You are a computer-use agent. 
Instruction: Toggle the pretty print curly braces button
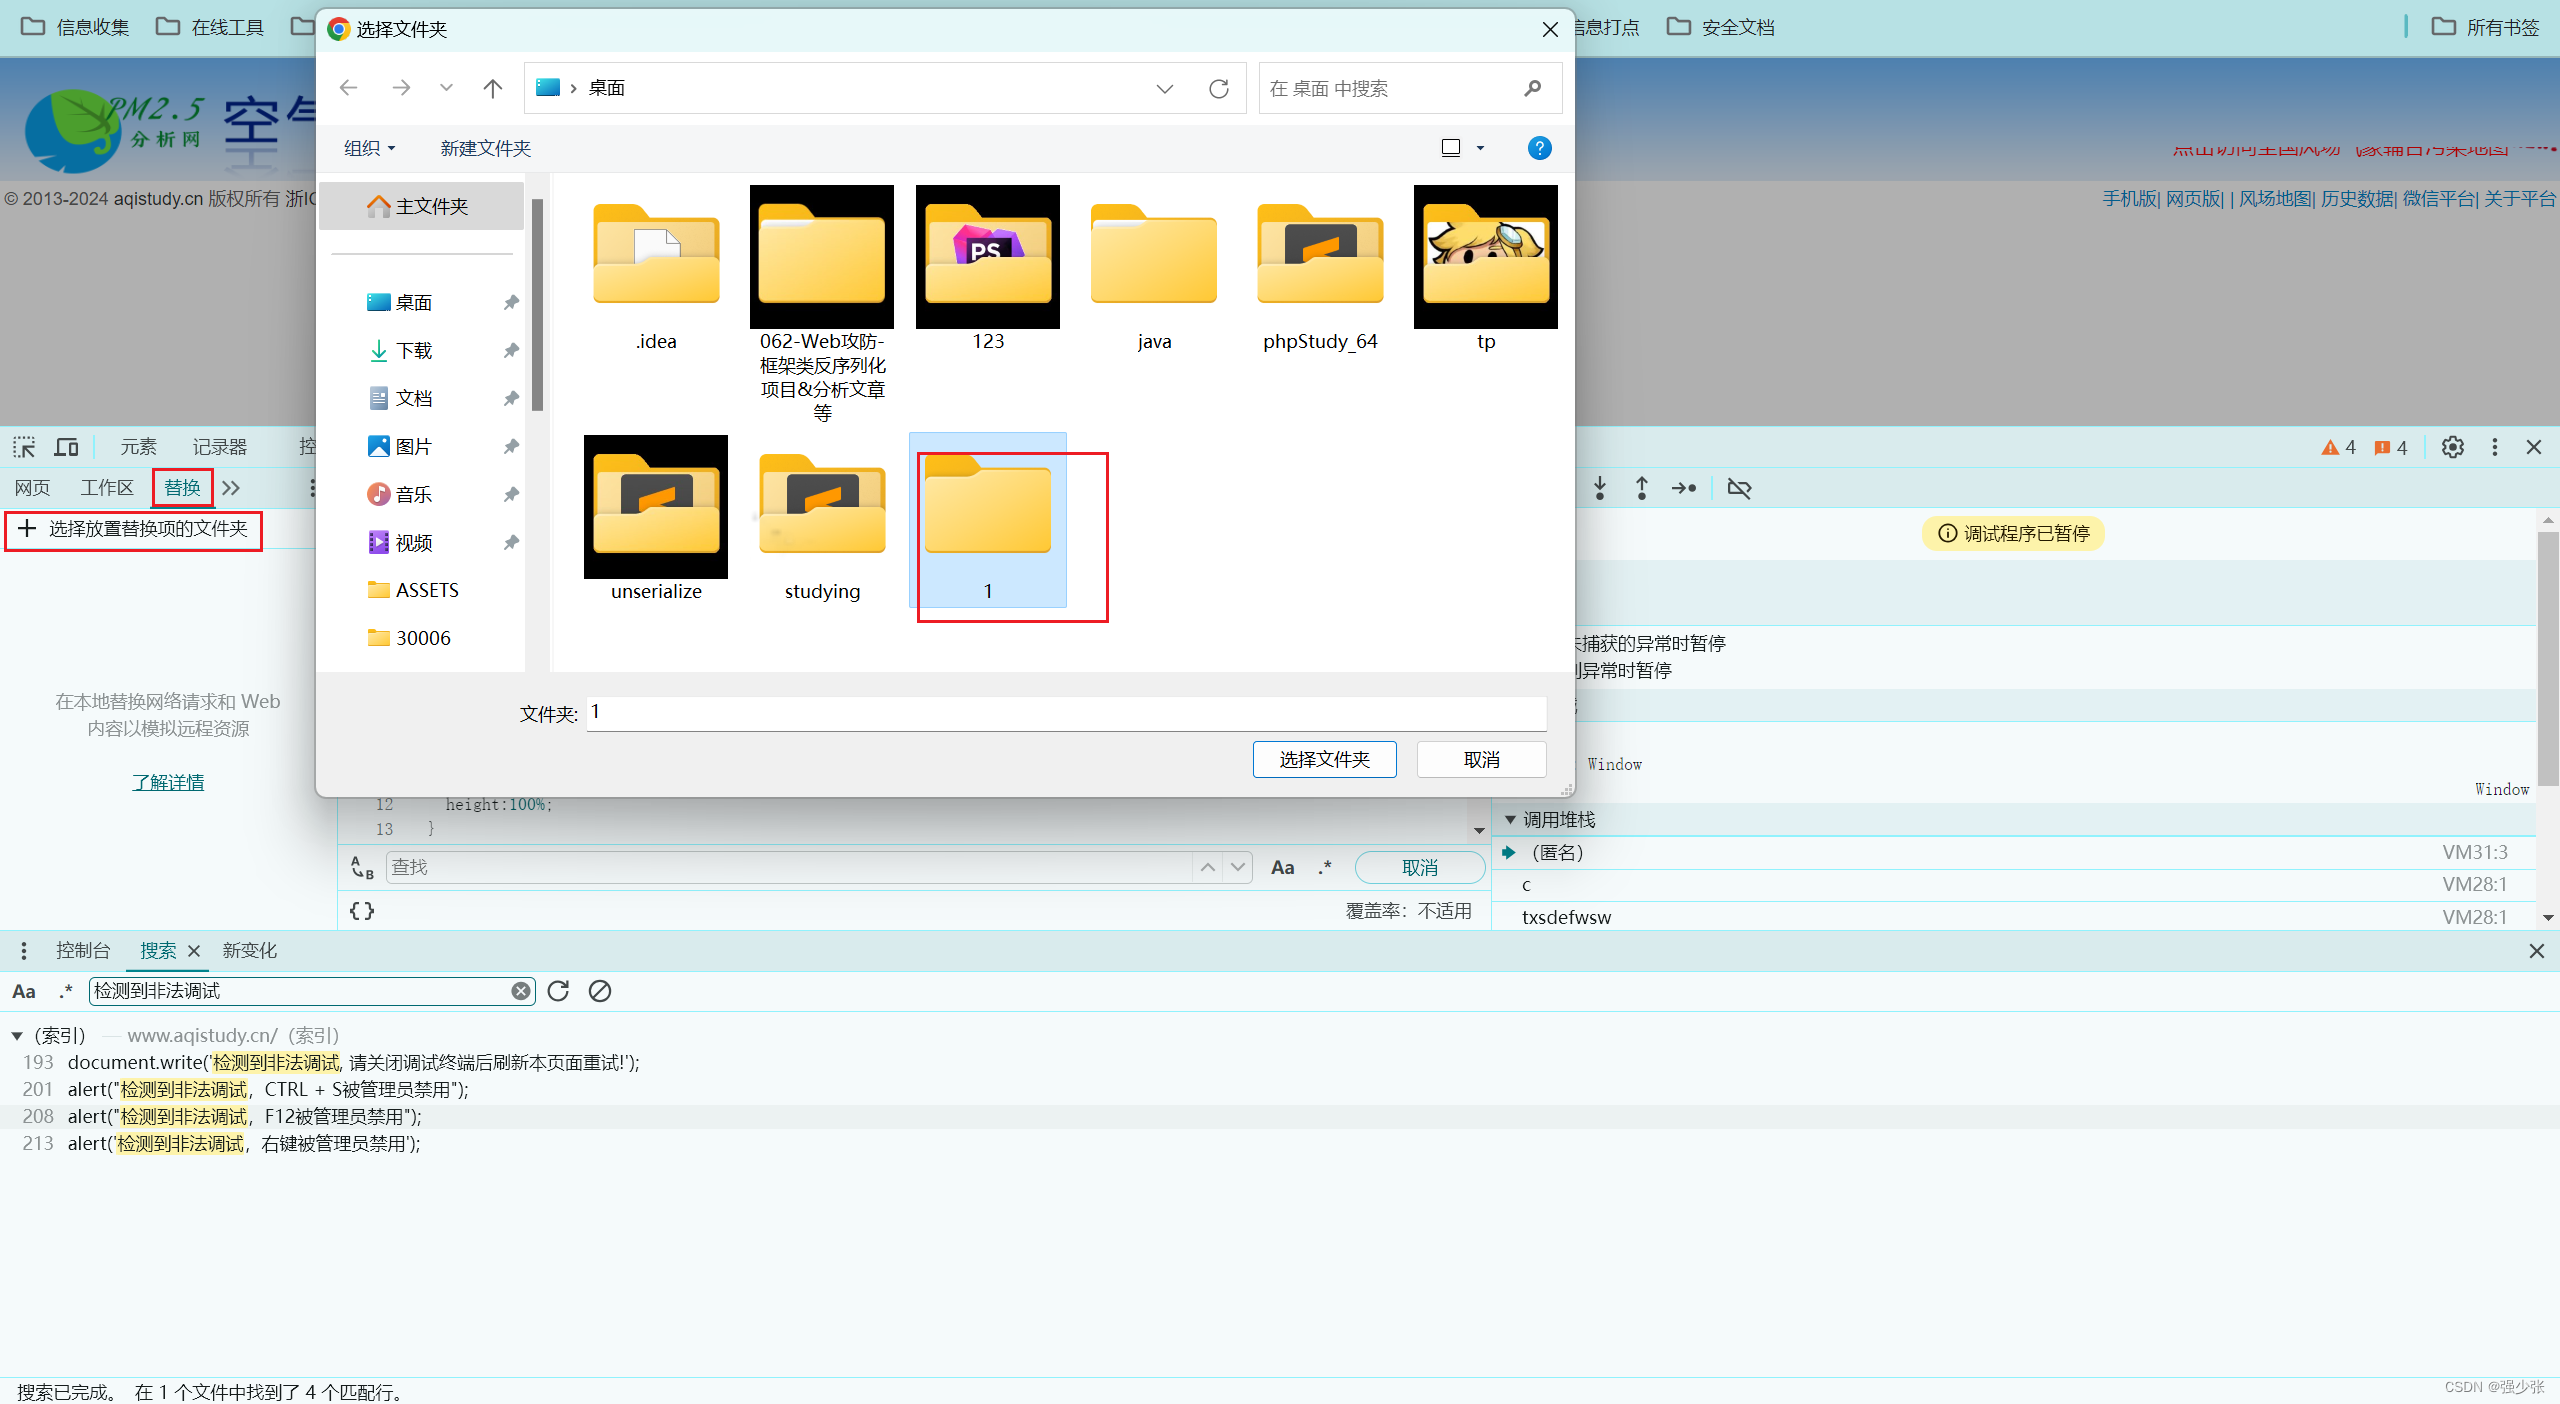[x=362, y=911]
